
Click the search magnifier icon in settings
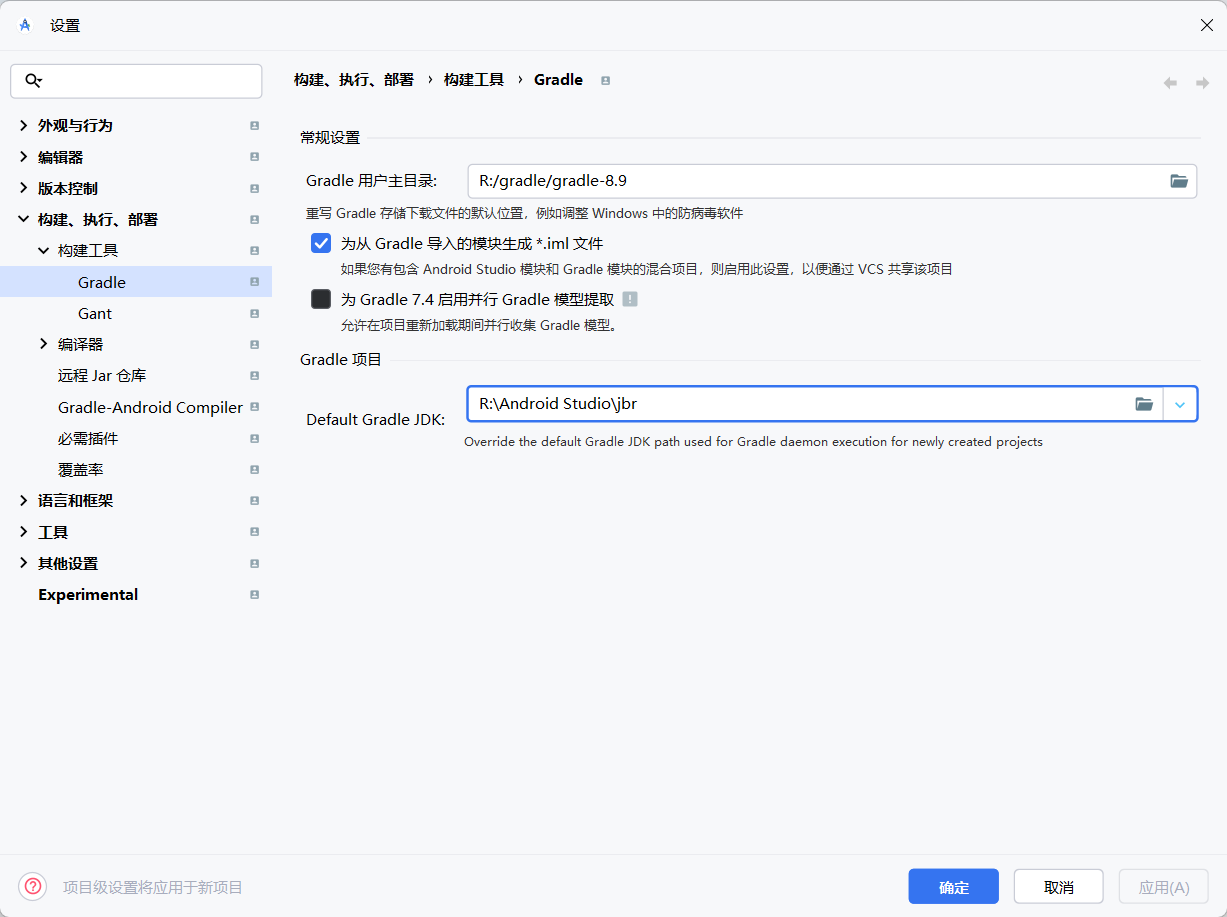pos(33,81)
